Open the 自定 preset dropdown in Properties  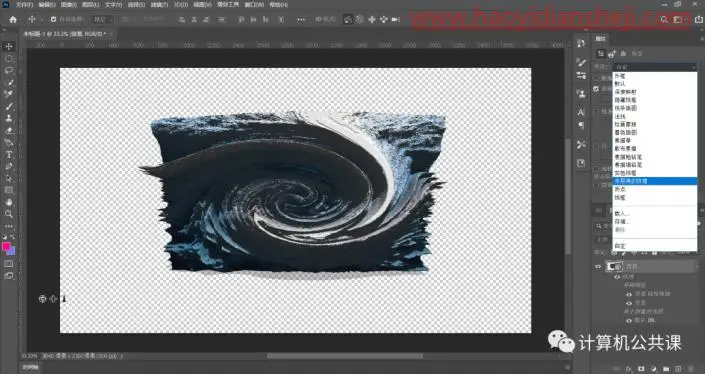[655, 67]
